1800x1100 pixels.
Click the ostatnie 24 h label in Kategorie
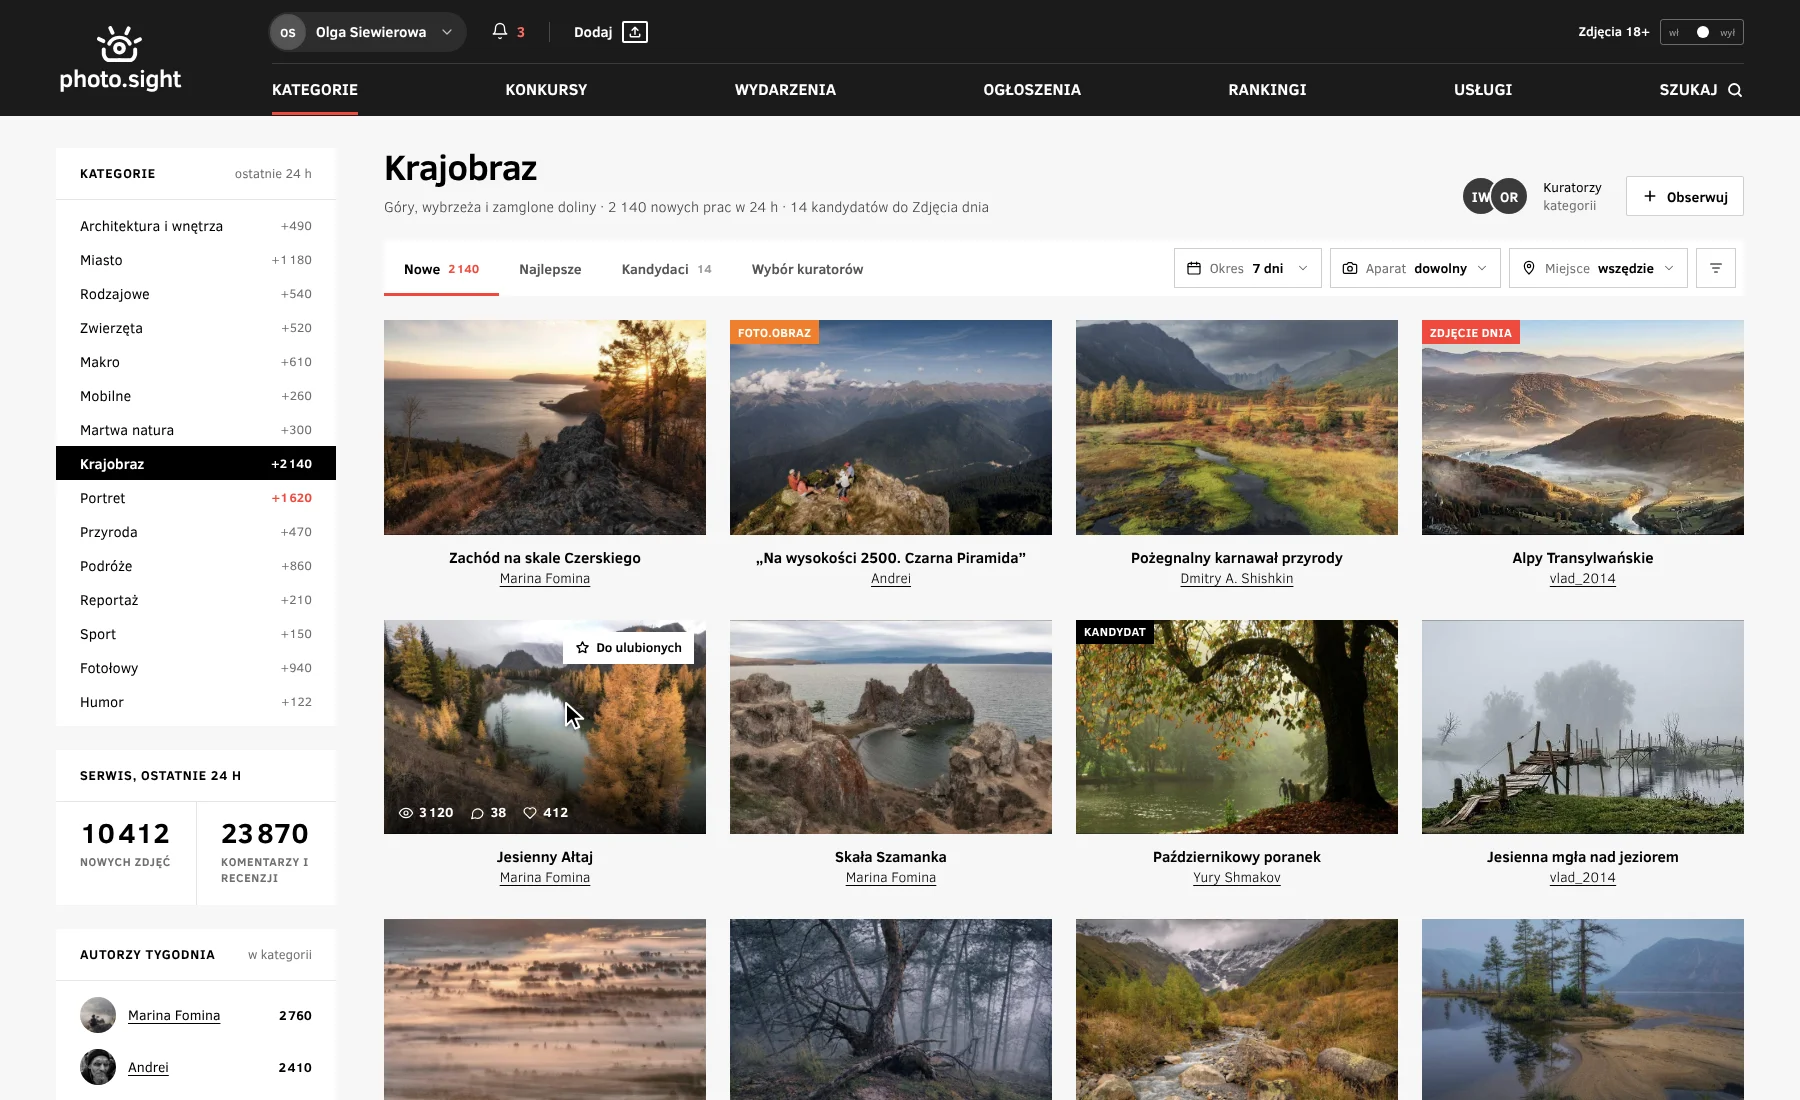click(x=273, y=174)
